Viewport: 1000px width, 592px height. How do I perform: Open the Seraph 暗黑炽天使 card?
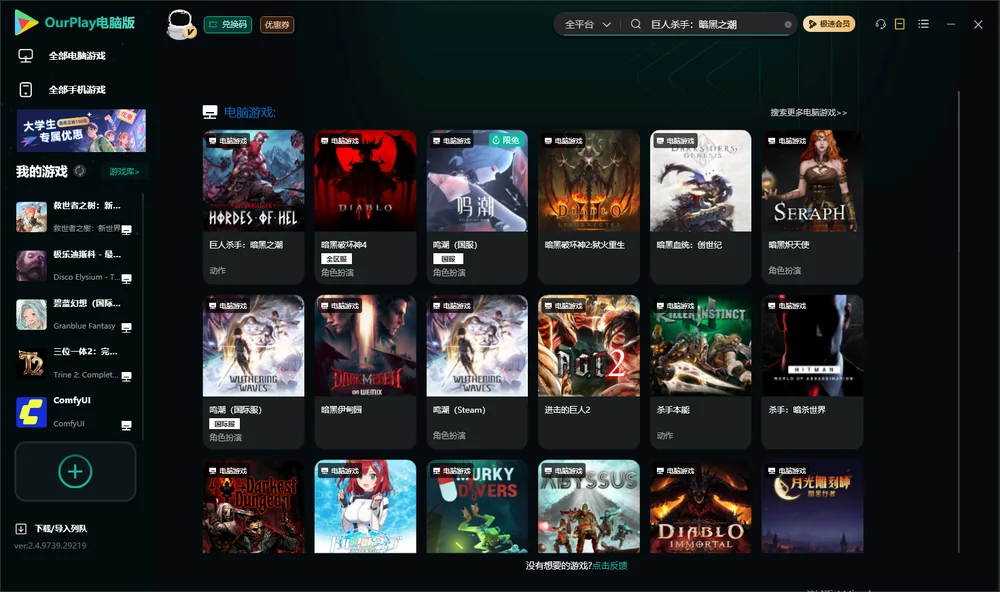812,207
